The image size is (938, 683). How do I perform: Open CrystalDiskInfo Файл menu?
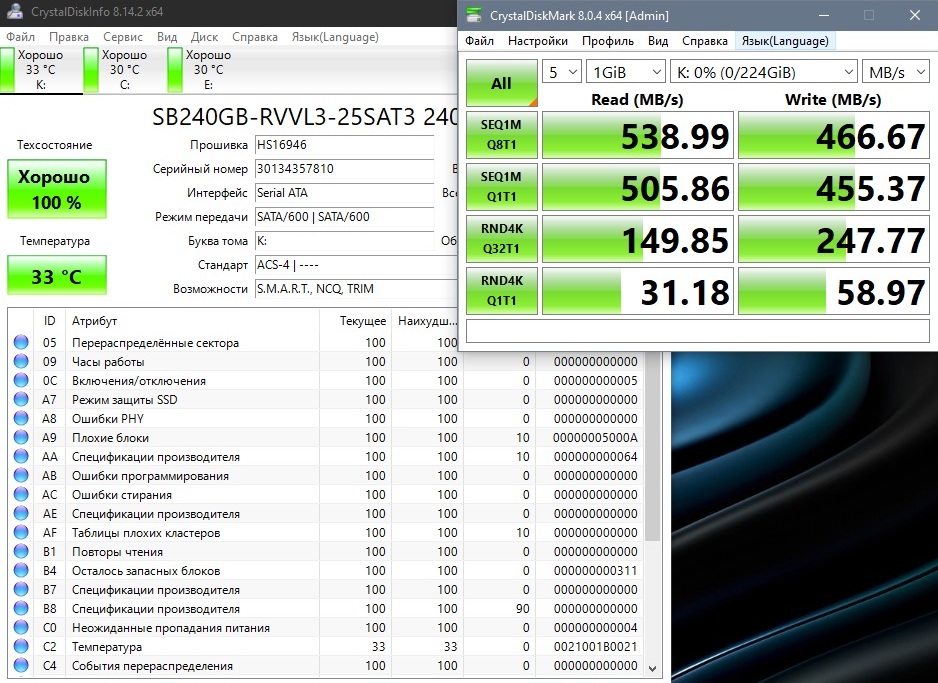(x=20, y=37)
